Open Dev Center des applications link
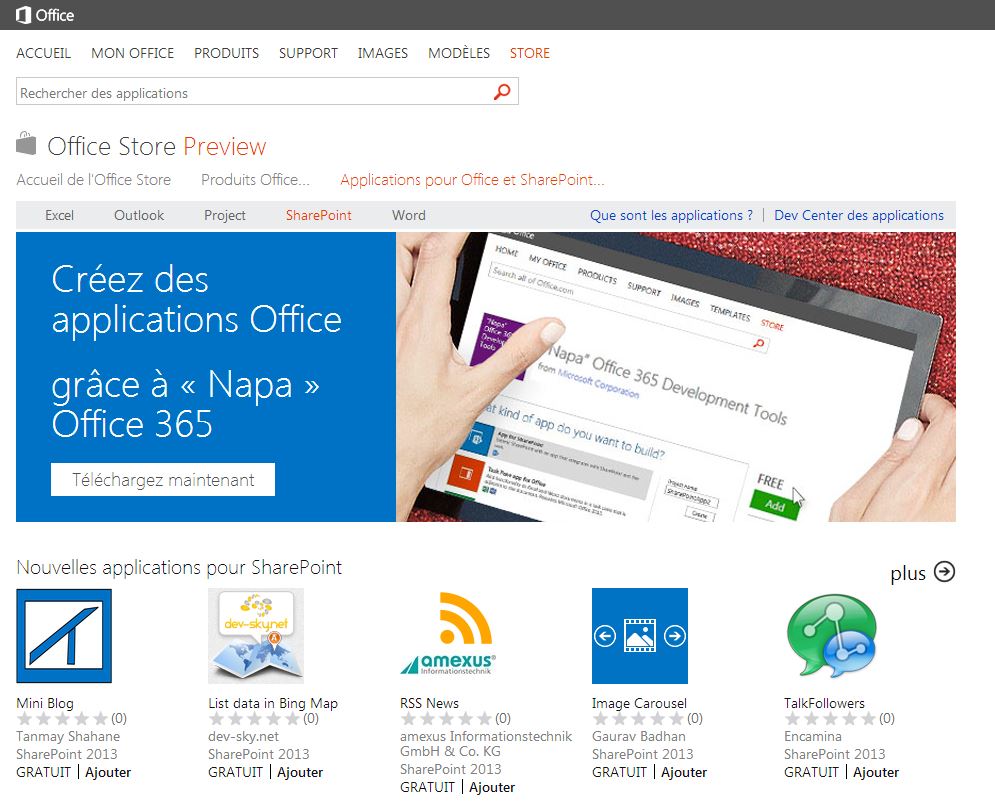This screenshot has height=812, width=995. pos(858,215)
